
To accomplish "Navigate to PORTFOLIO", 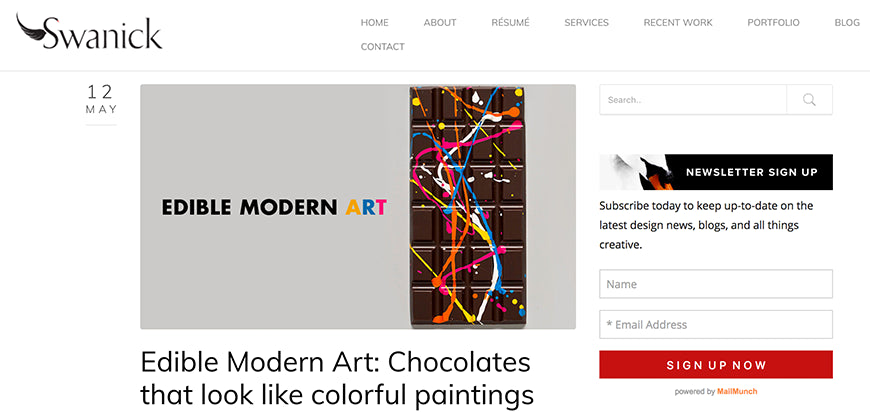I will point(773,23).
